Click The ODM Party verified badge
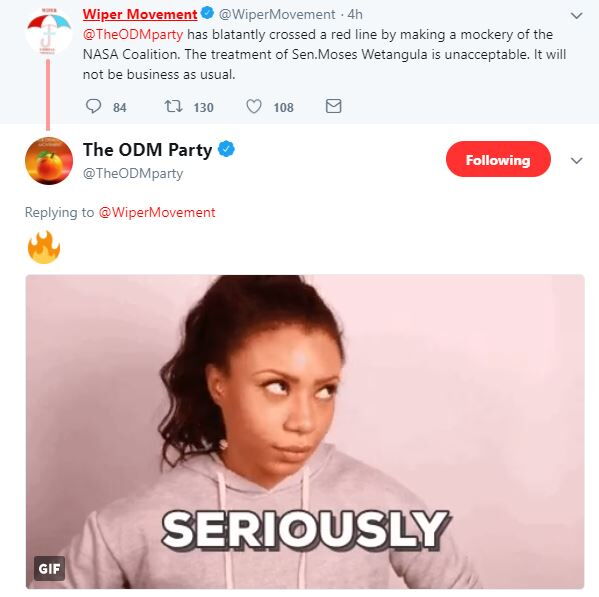Image resolution: width=599 pixels, height=597 pixels. tap(226, 149)
